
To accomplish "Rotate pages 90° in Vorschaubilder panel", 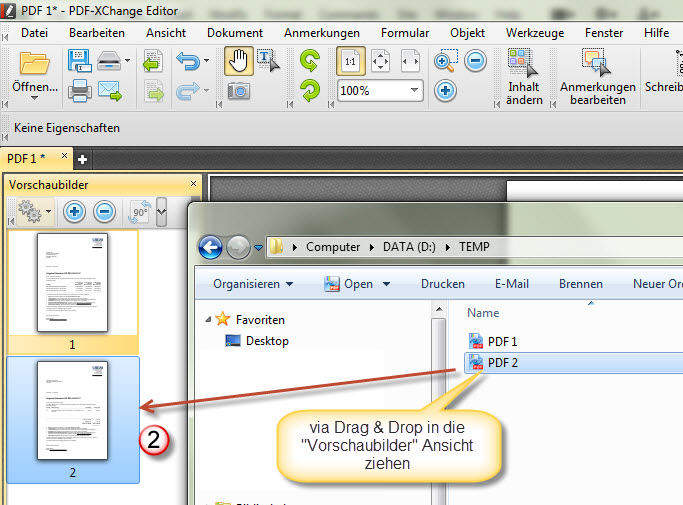I will [x=140, y=212].
